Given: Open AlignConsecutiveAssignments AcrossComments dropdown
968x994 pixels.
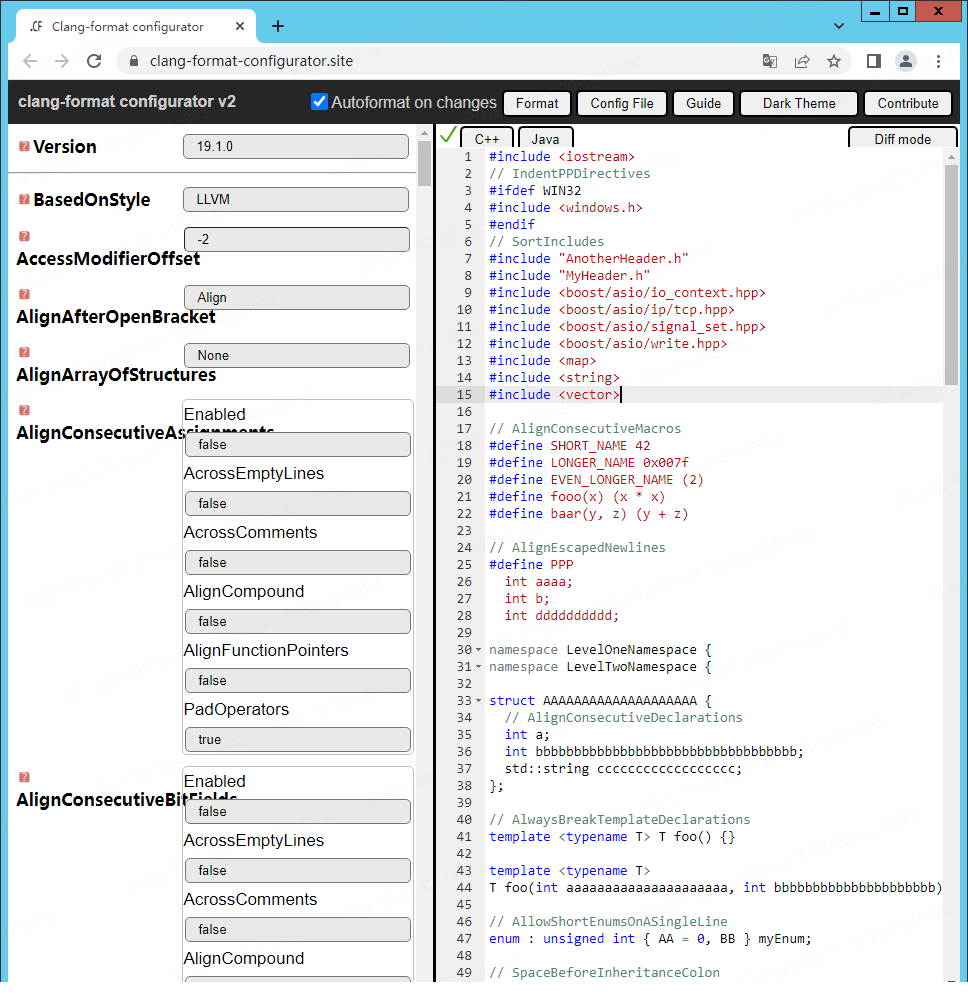Looking at the screenshot, I should pos(298,562).
